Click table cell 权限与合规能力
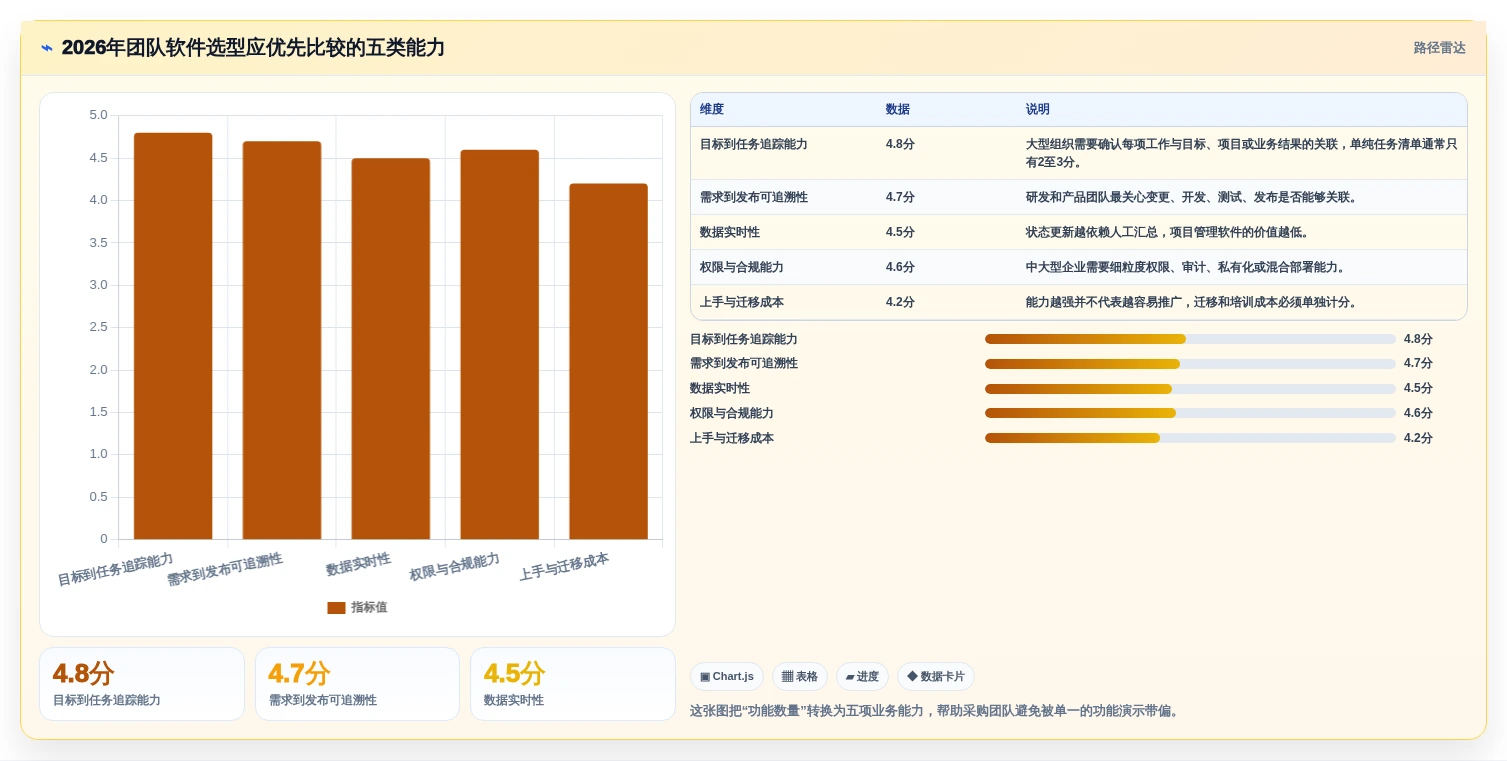The height and width of the screenshot is (761, 1507). [742, 267]
